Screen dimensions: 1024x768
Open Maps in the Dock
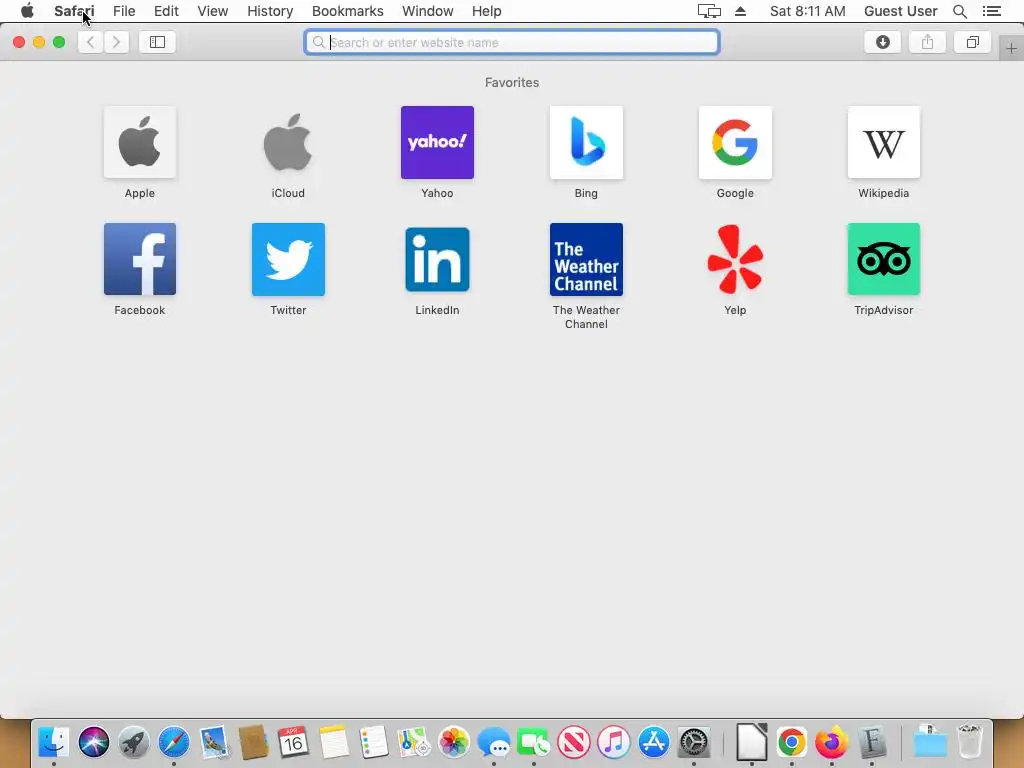point(413,742)
